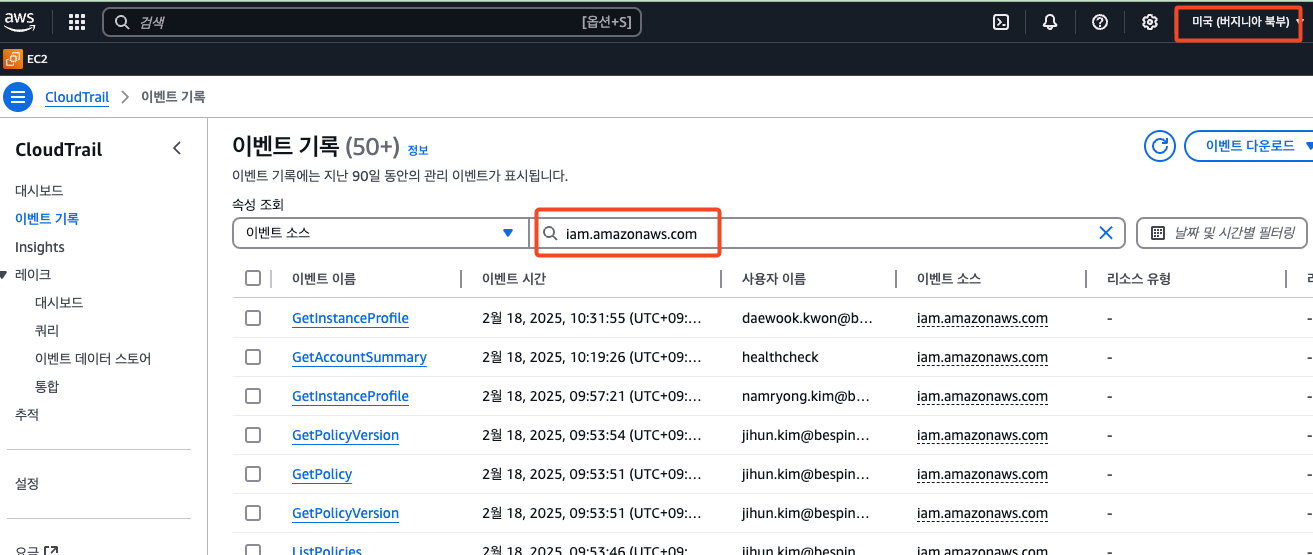Screen dimensions: 1313x555
Task: Click the 사용자 이름 column header
Action: pos(774,279)
